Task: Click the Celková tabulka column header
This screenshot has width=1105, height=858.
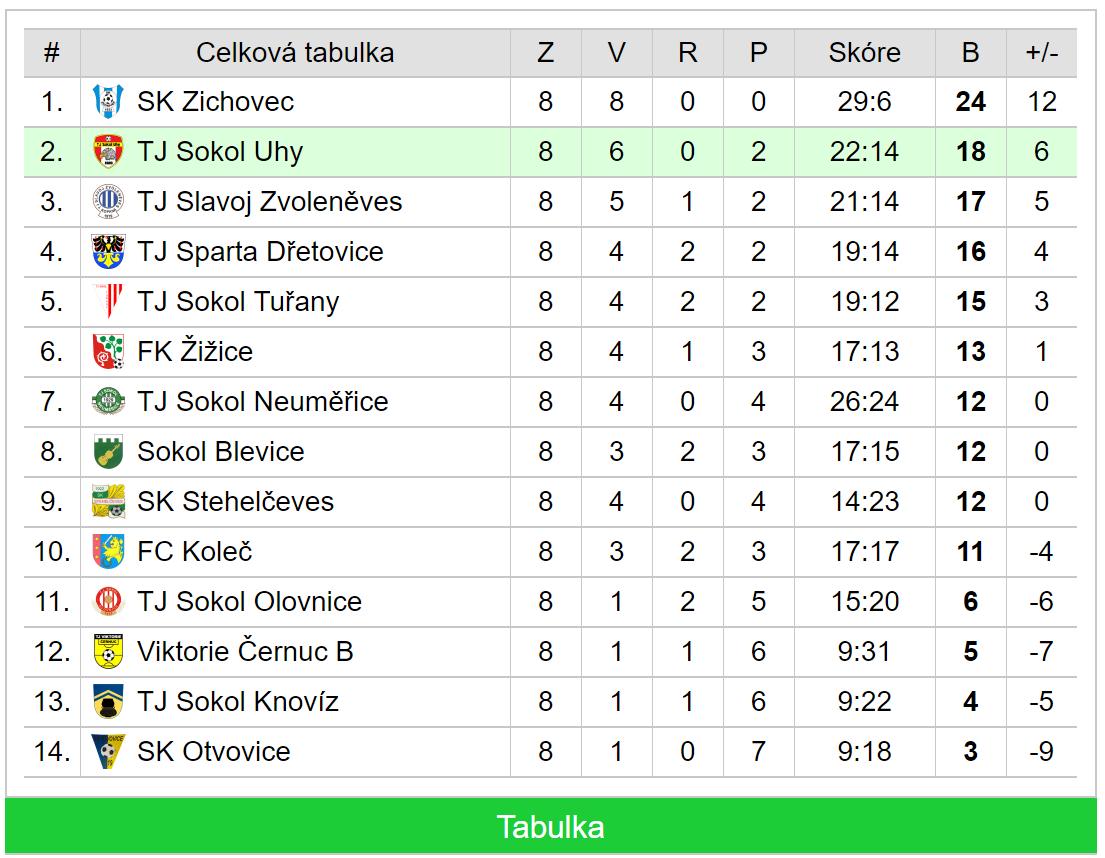Action: tap(295, 53)
